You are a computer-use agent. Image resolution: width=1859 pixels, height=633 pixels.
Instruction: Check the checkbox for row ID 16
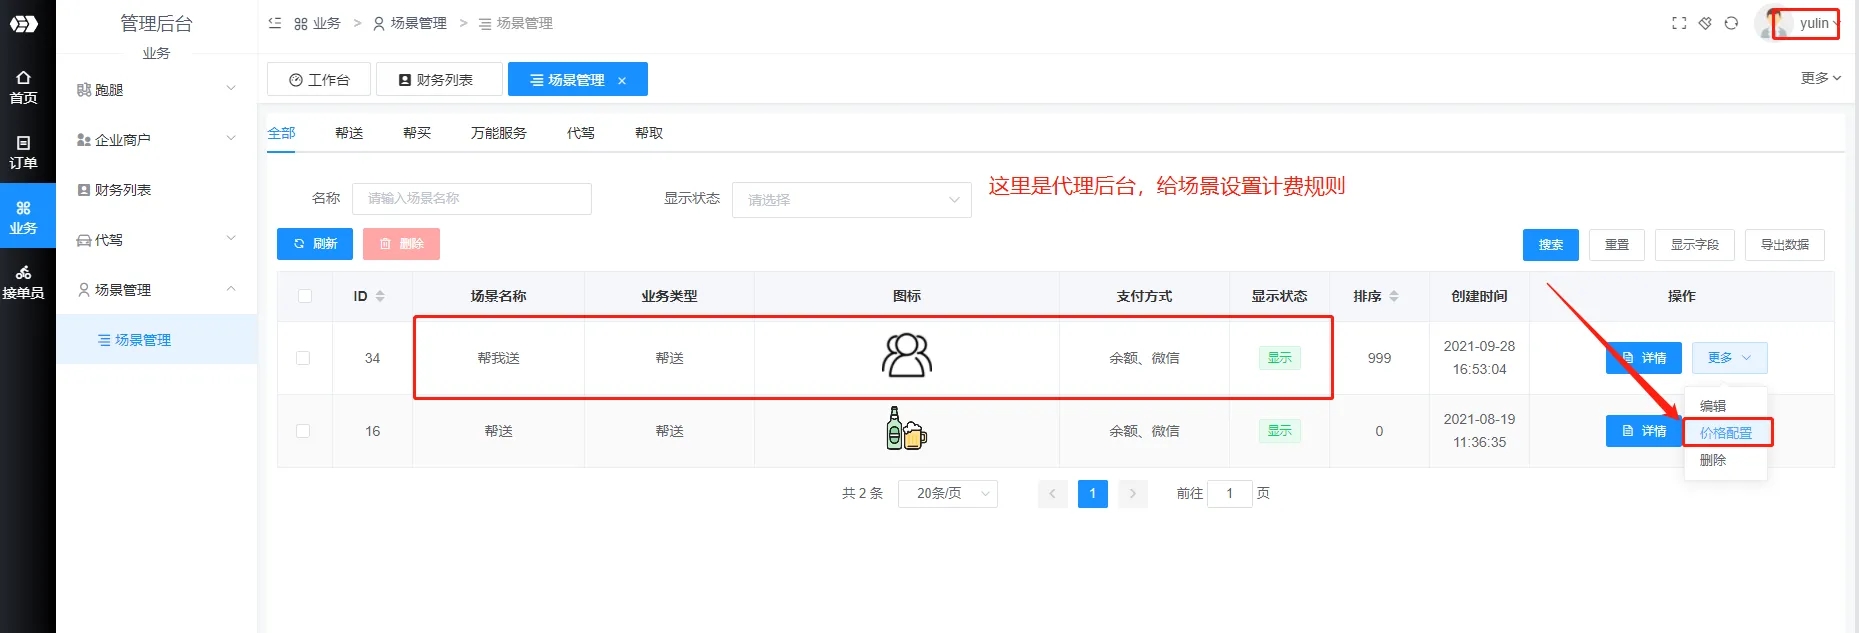(303, 431)
